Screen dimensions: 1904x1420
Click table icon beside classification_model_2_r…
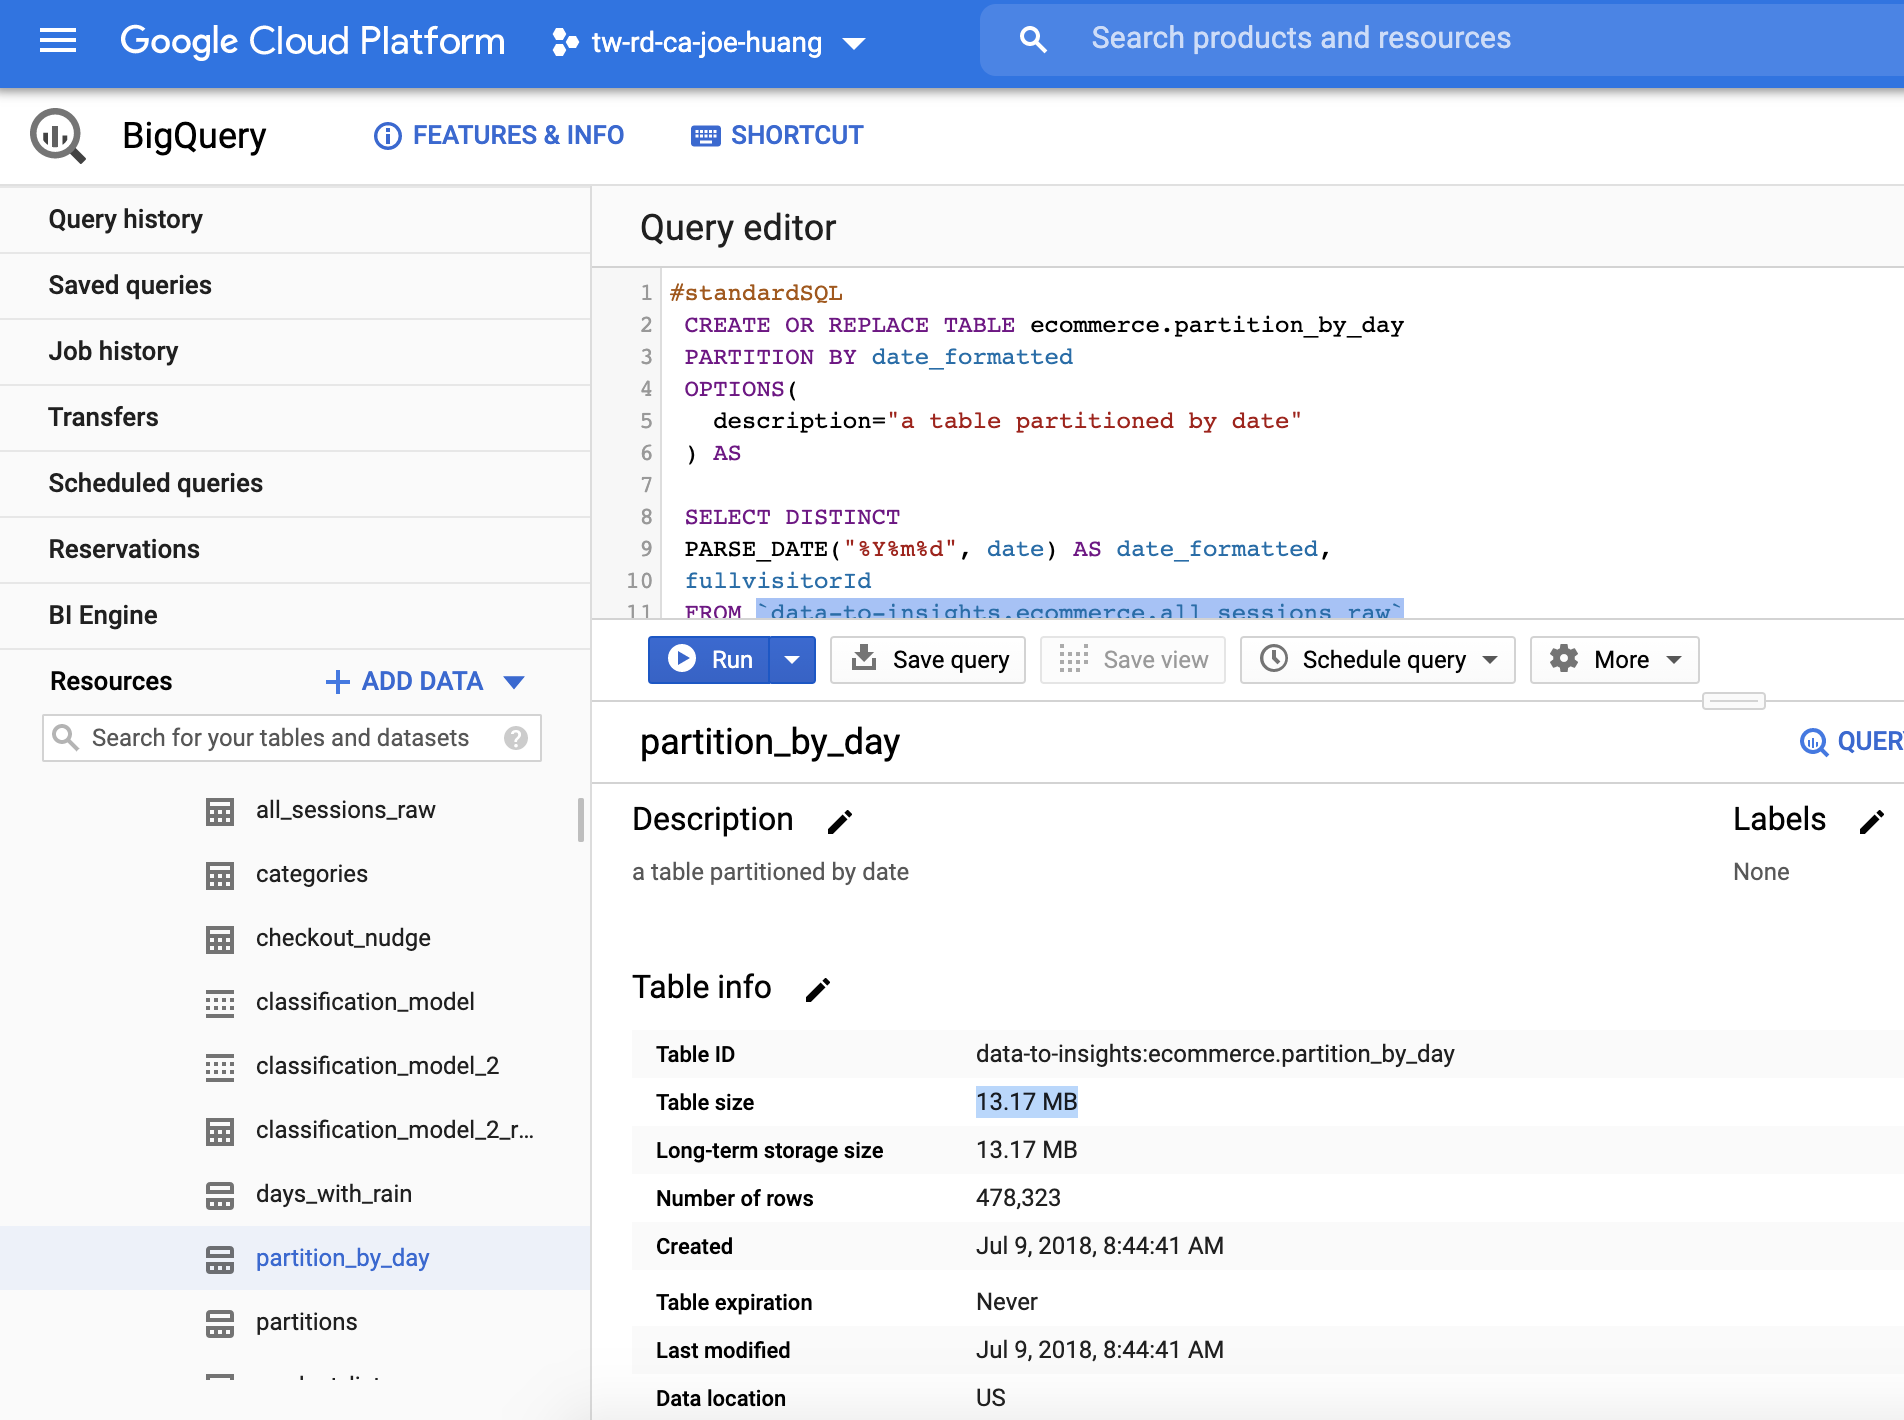[x=220, y=1131]
